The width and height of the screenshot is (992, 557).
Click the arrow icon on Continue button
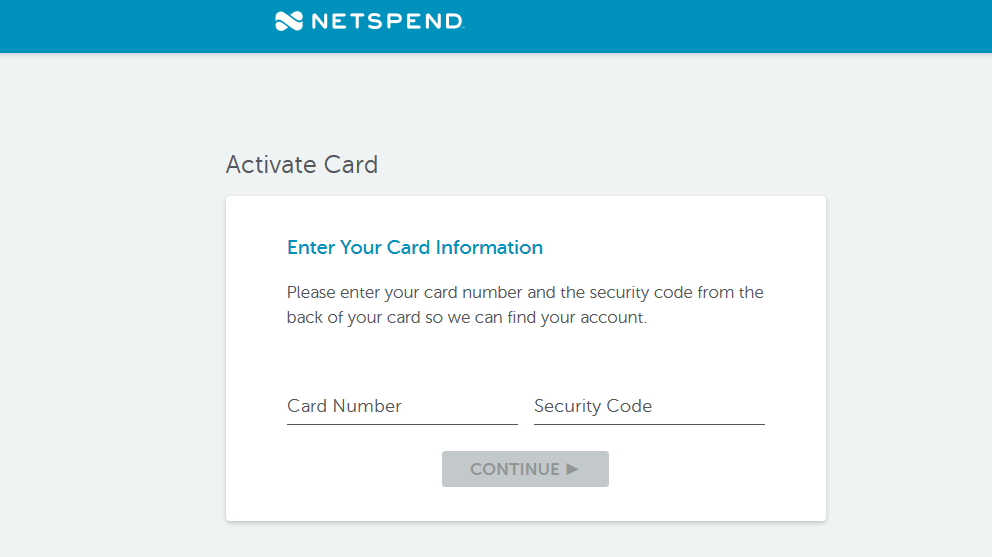click(573, 469)
